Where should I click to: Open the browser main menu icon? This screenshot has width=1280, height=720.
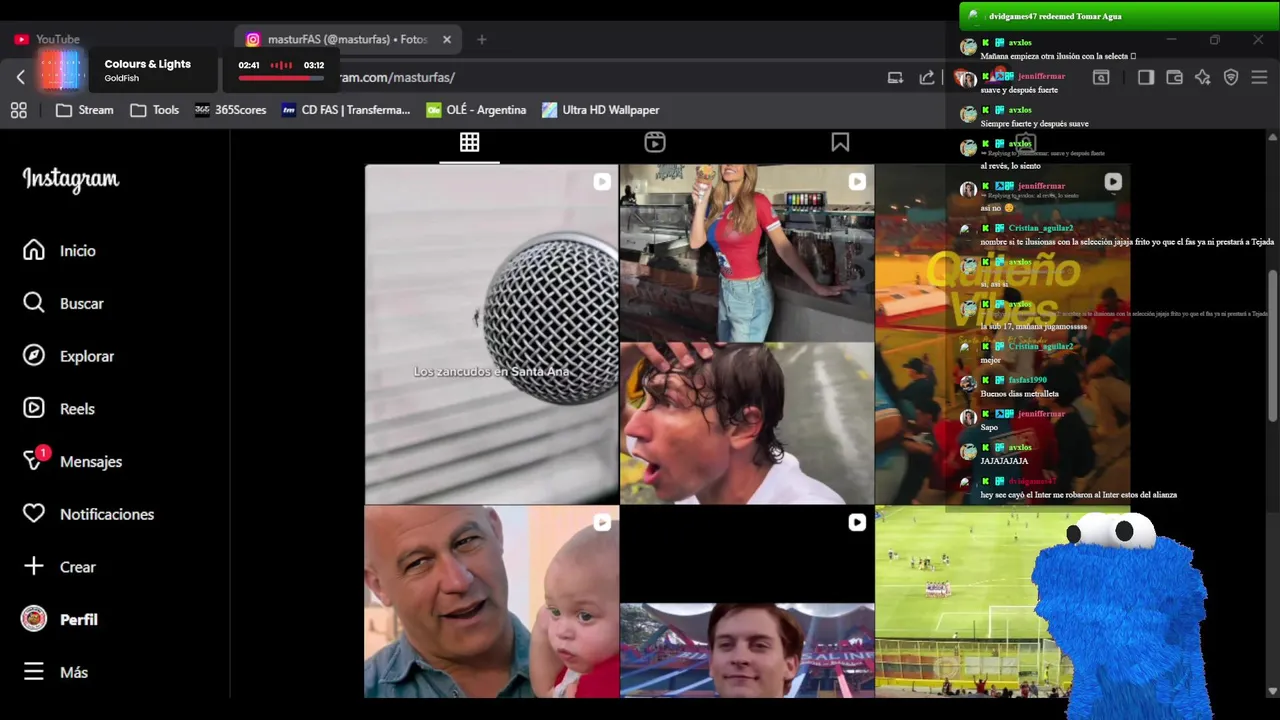[x=1259, y=78]
